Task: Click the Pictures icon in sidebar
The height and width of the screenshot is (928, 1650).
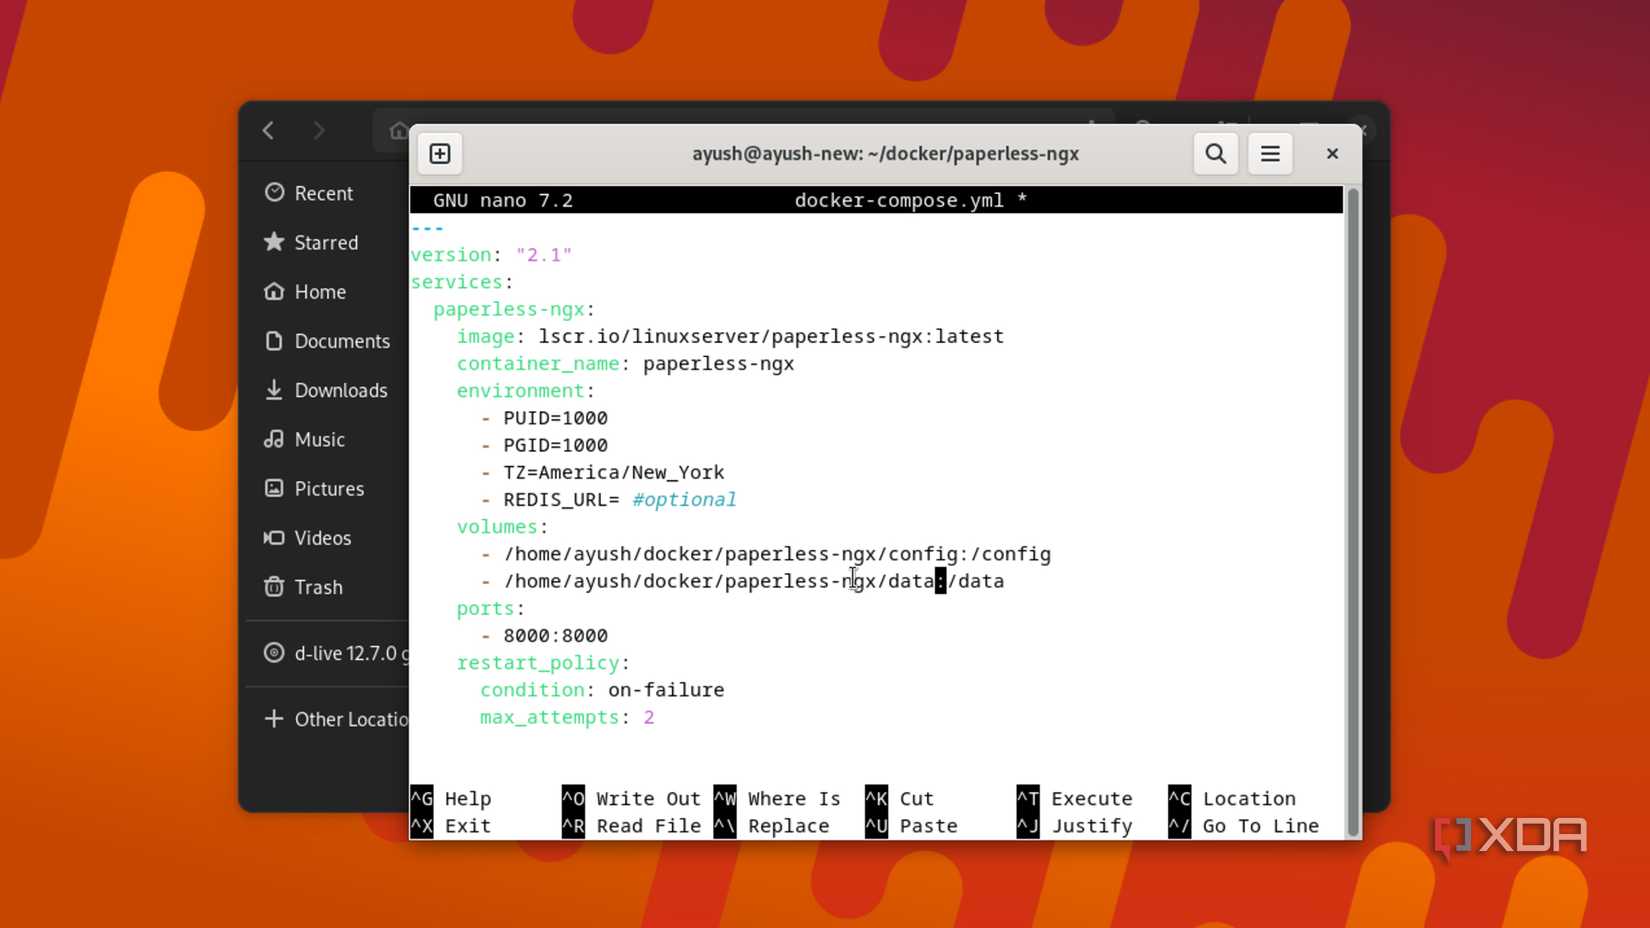Action: click(x=274, y=488)
